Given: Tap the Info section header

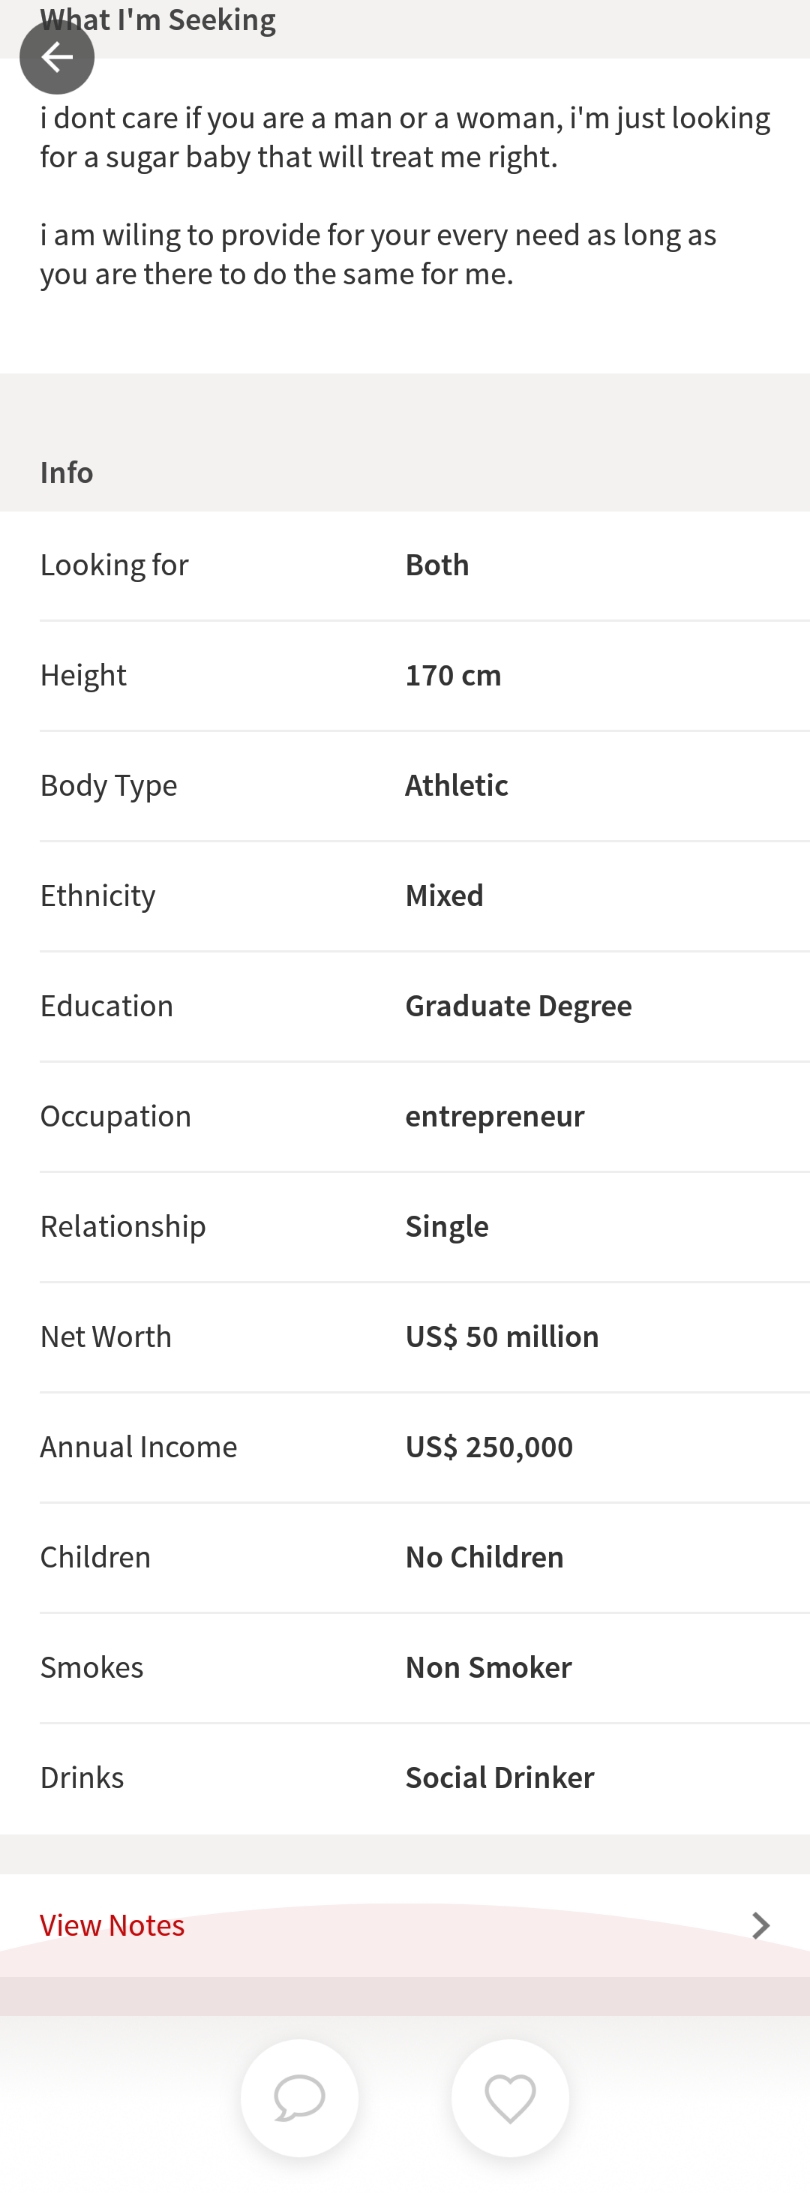Looking at the screenshot, I should tap(67, 472).
